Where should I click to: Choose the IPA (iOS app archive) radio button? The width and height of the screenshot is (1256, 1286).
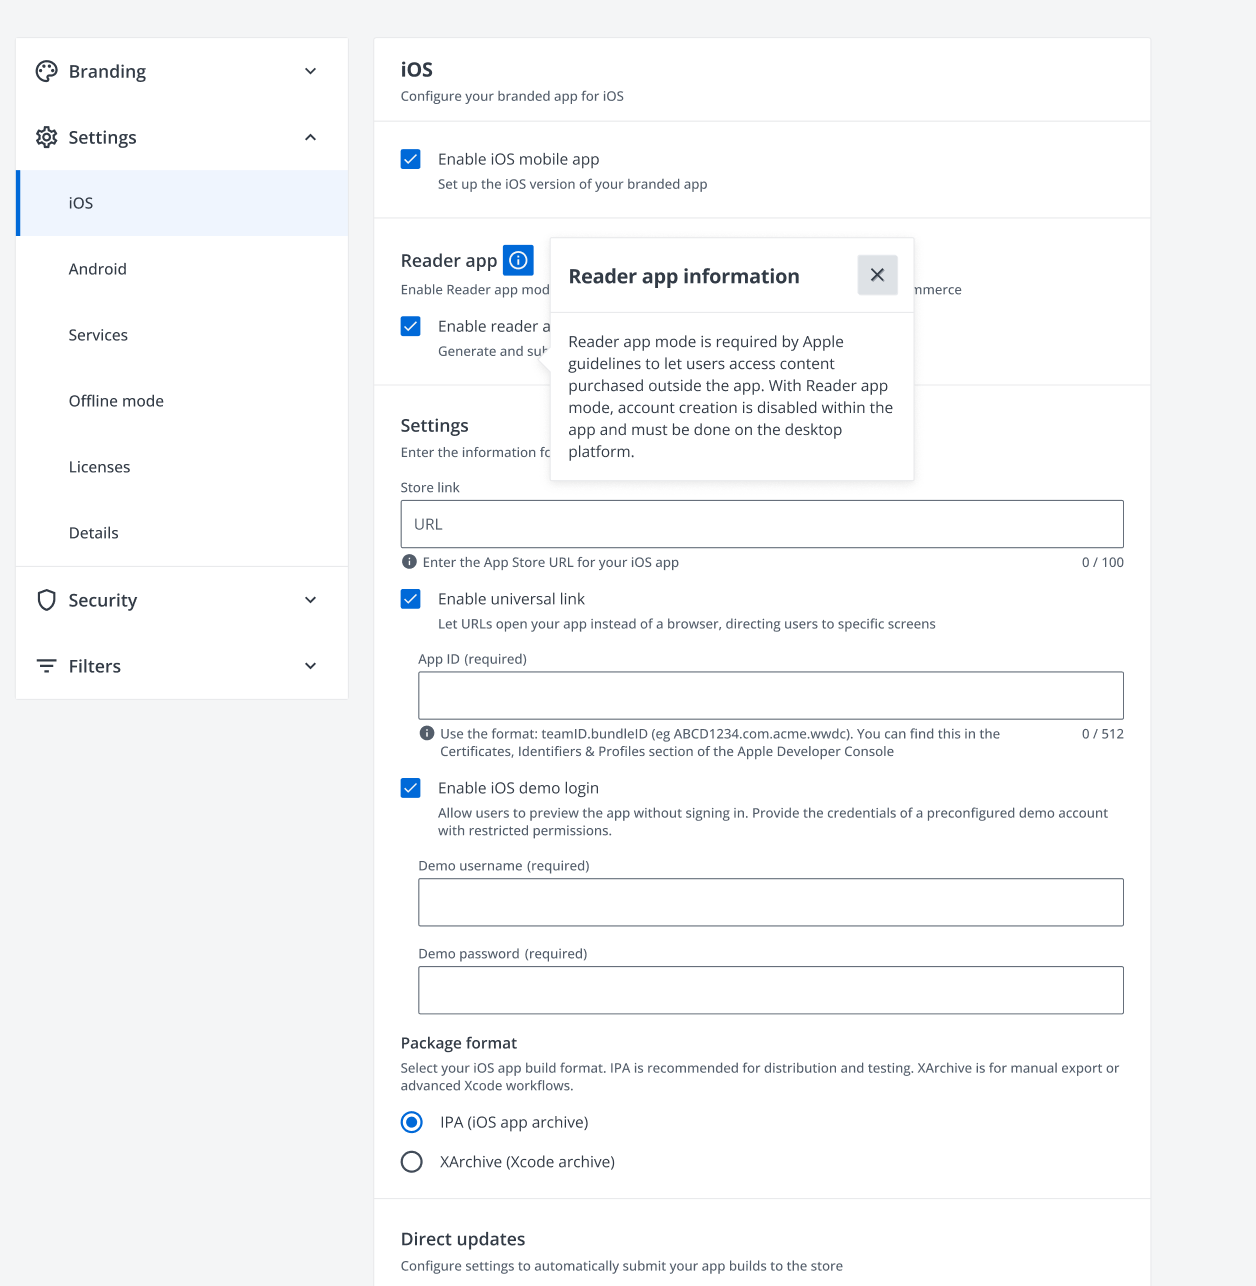pyautogui.click(x=412, y=1122)
